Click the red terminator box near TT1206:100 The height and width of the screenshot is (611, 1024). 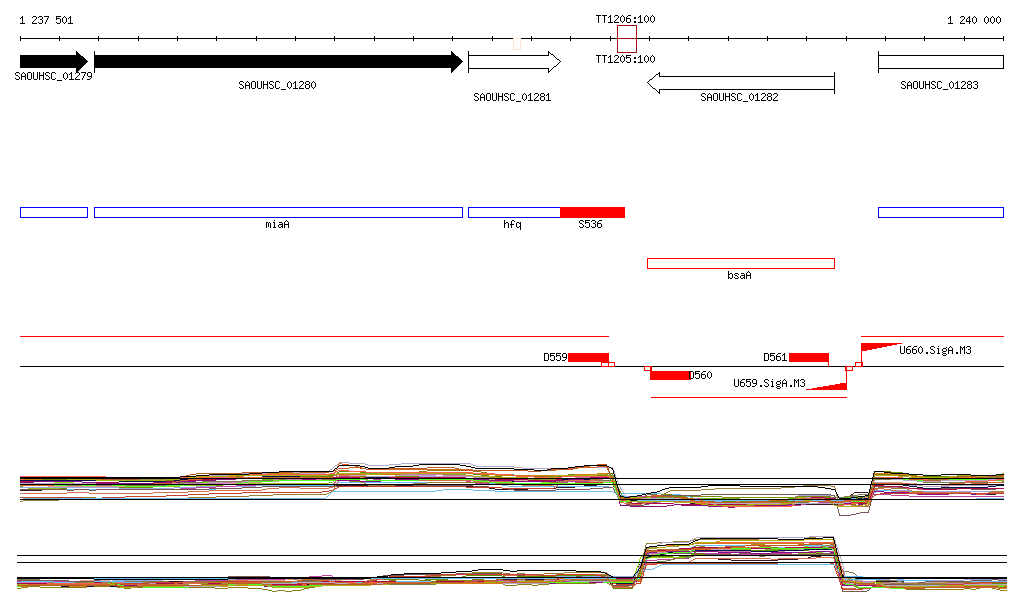(627, 39)
